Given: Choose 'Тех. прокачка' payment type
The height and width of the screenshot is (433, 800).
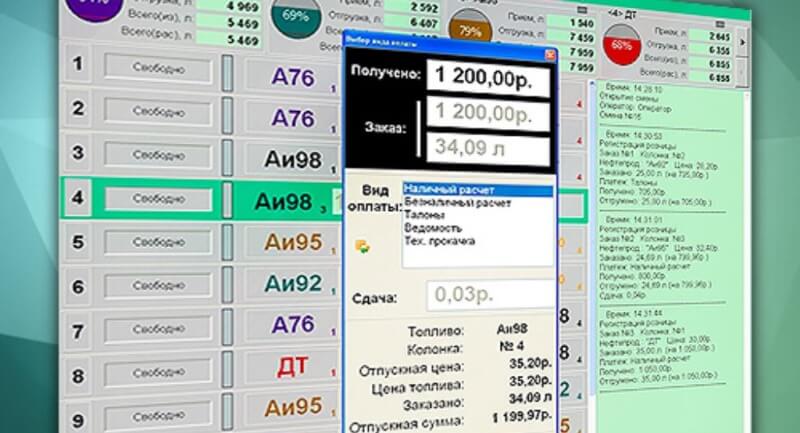Looking at the screenshot, I should 439,241.
